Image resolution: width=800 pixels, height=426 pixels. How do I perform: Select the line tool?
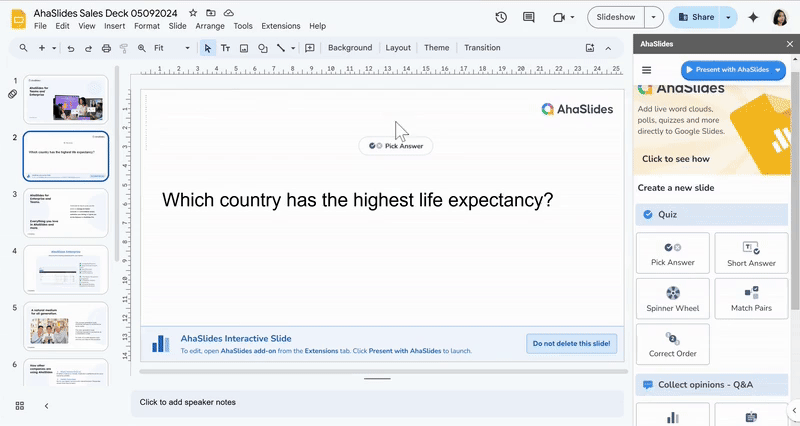click(x=281, y=48)
